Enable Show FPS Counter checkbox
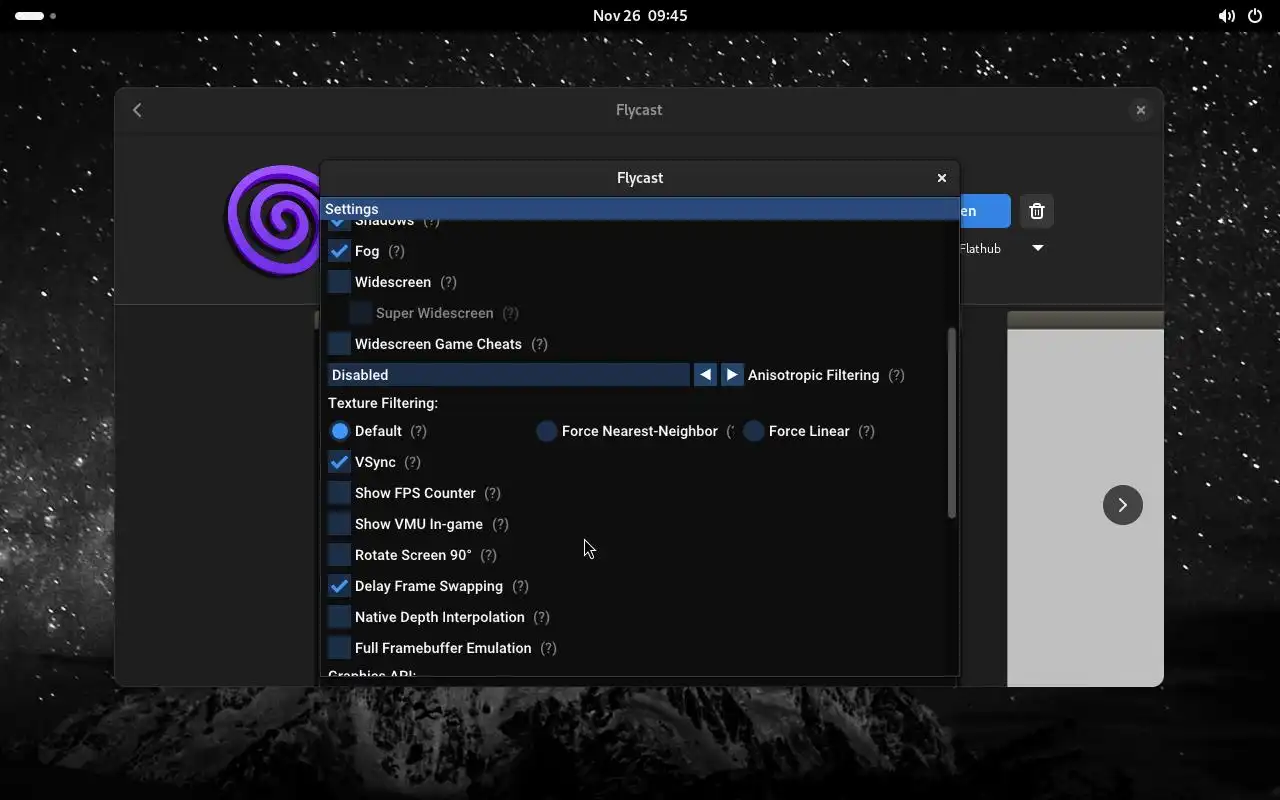This screenshot has width=1280, height=800. pyautogui.click(x=339, y=493)
